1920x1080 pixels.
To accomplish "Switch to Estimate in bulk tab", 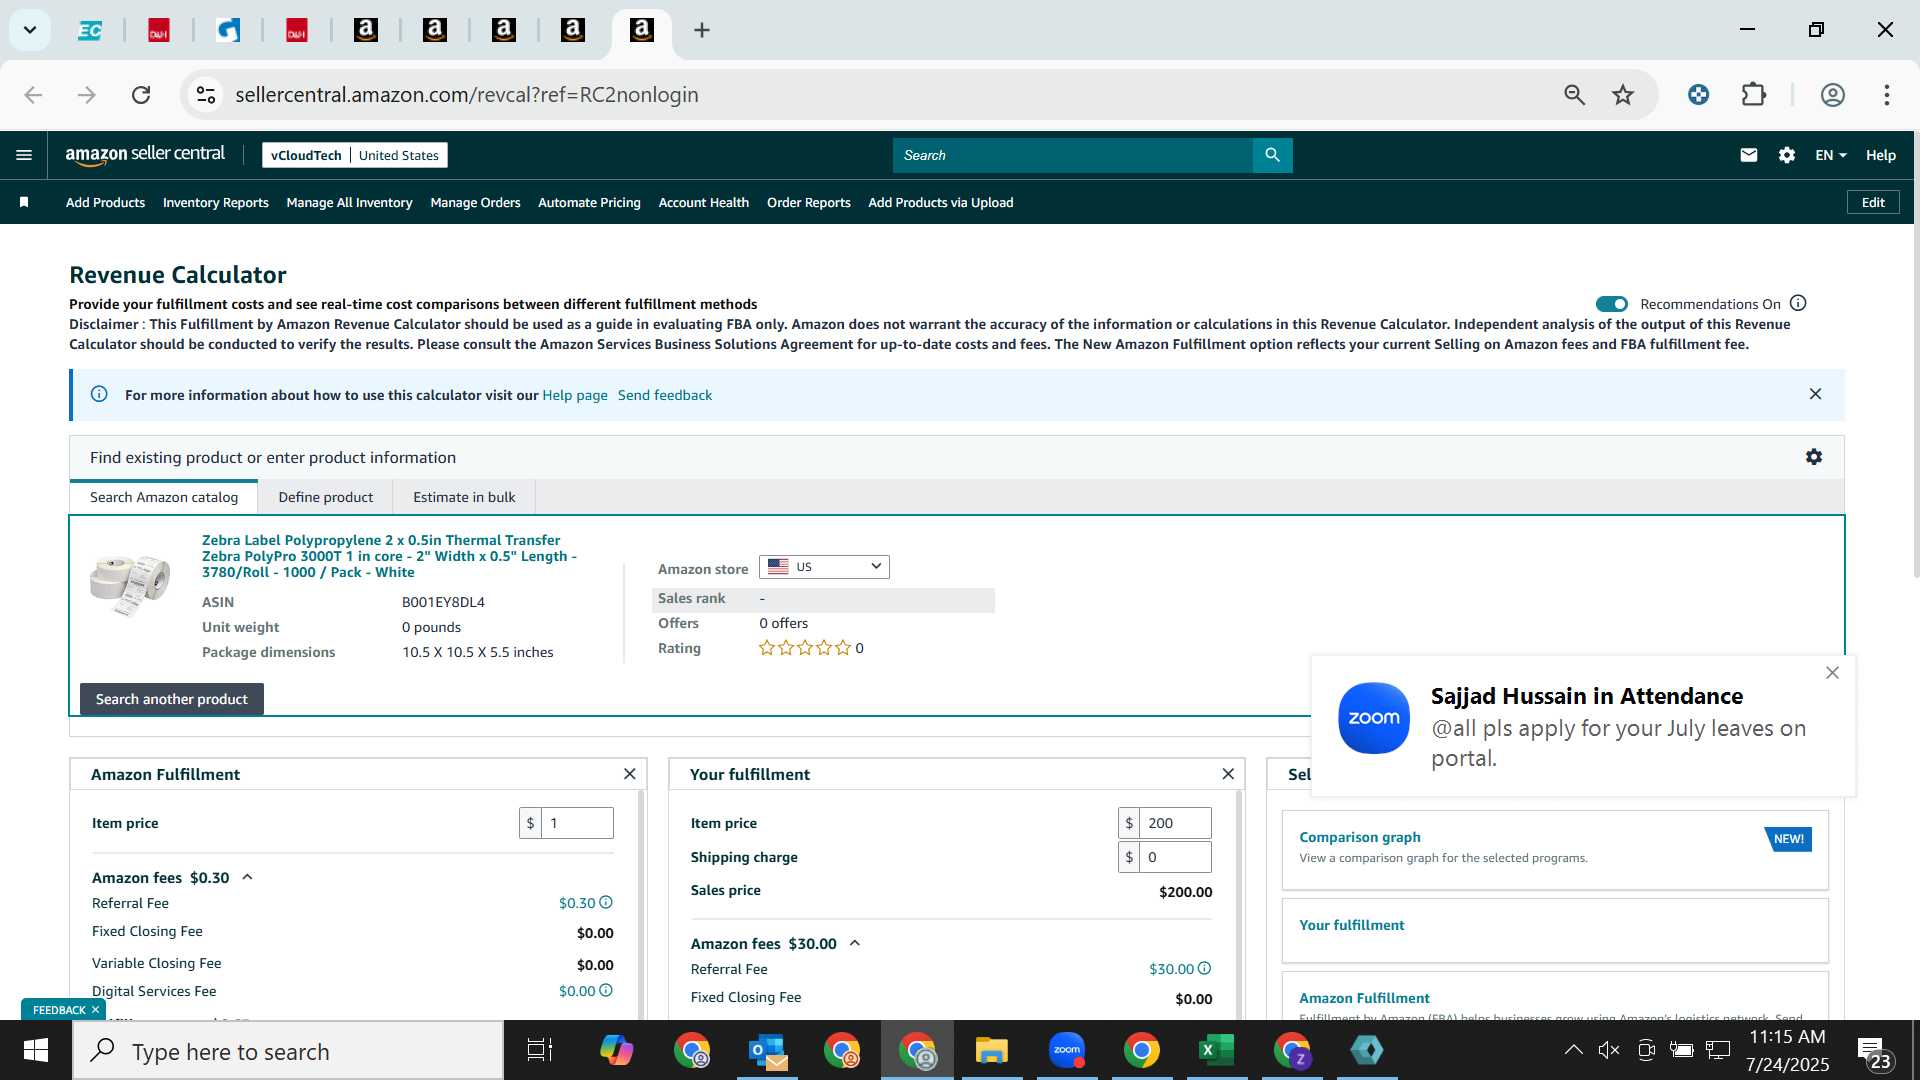I will [x=464, y=497].
